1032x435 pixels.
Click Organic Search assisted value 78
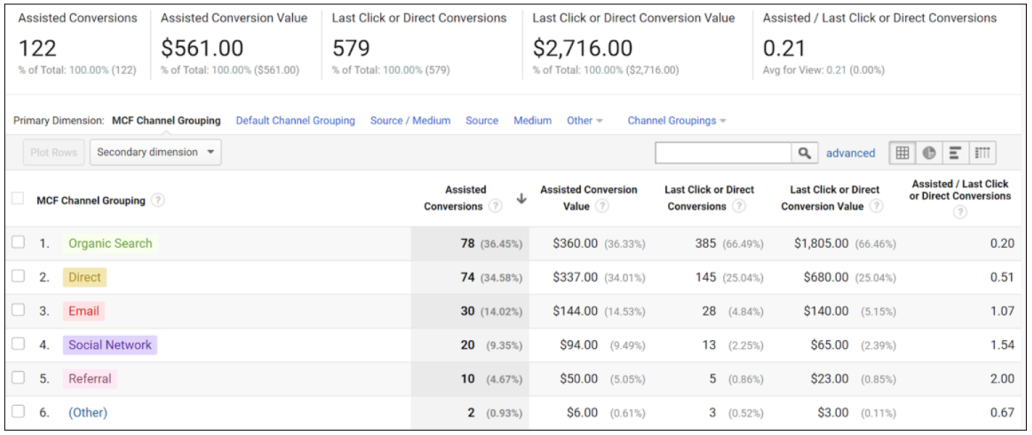[x=467, y=243]
